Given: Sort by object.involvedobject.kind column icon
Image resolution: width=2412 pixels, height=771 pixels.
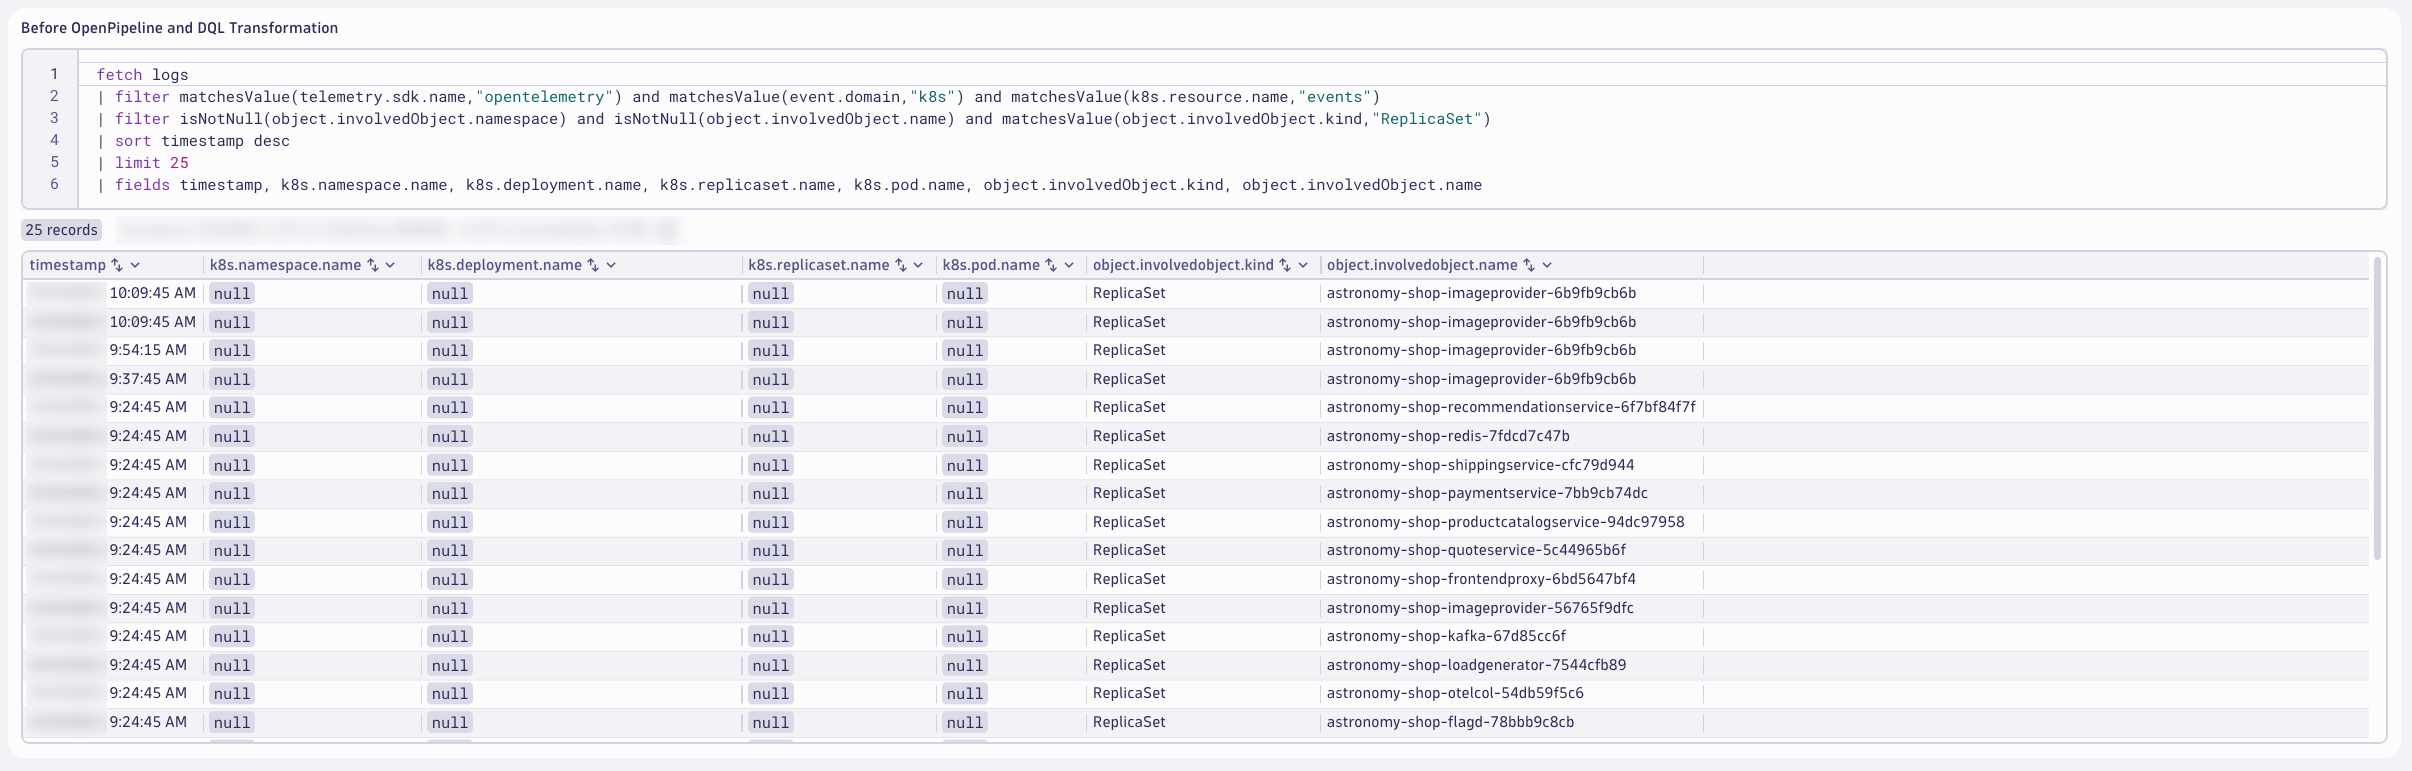Looking at the screenshot, I should pyautogui.click(x=1285, y=265).
